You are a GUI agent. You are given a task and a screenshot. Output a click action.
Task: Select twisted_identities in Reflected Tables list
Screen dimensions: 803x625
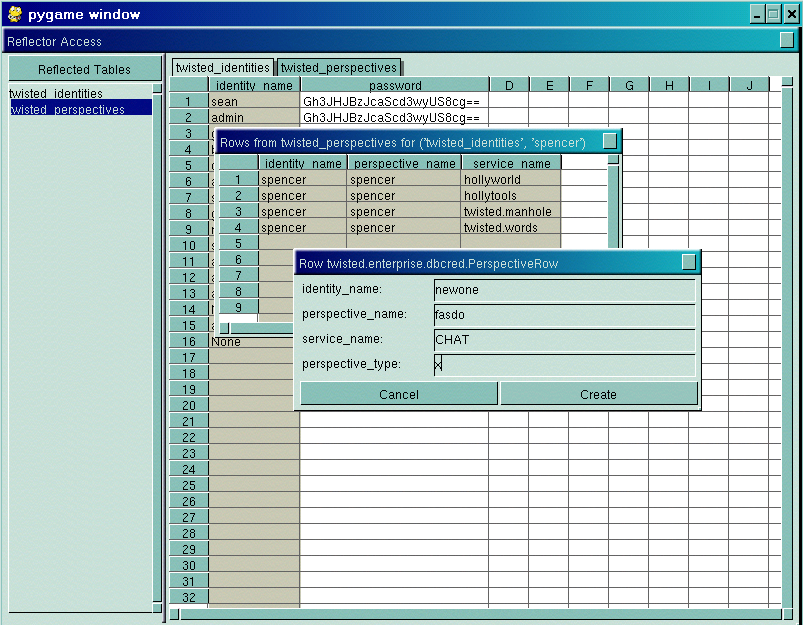tap(56, 94)
